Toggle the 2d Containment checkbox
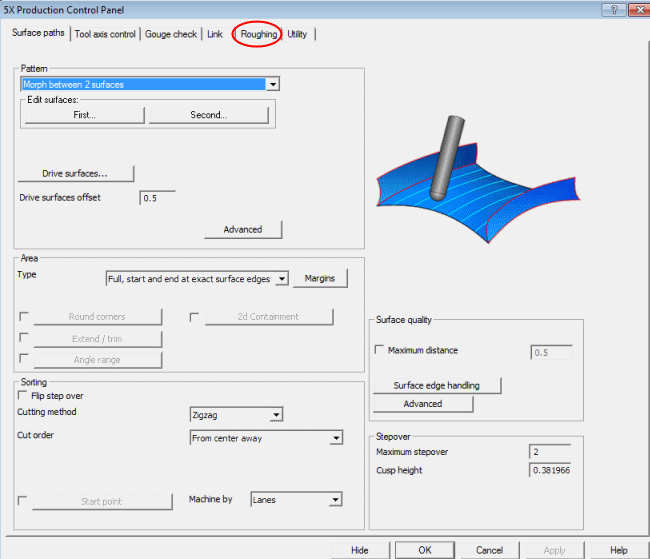Screen dimensions: 650x559 (x=195, y=317)
